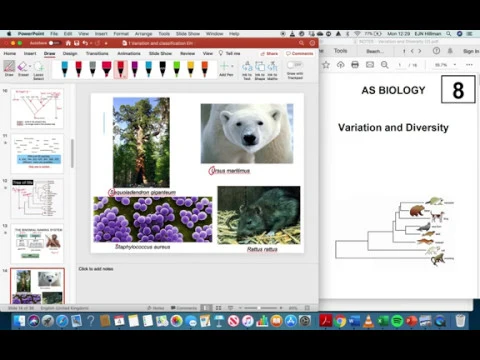The image size is (480, 360).
Task: Select the purple pen
Action: 135,68
